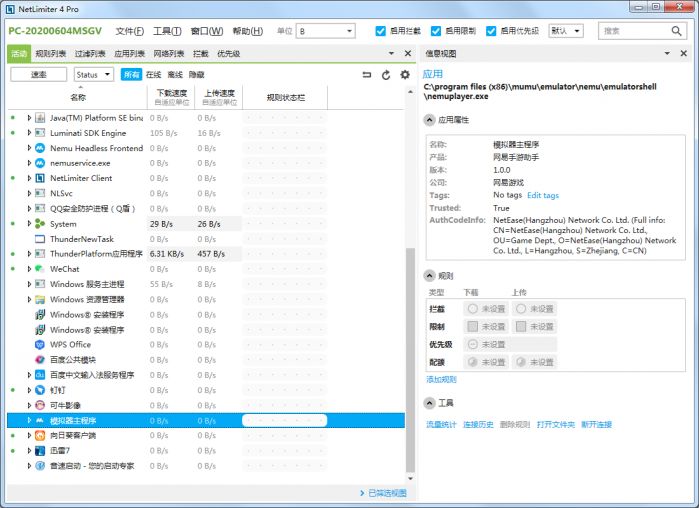
Task: Click the WeChat icon
Action: (40, 269)
